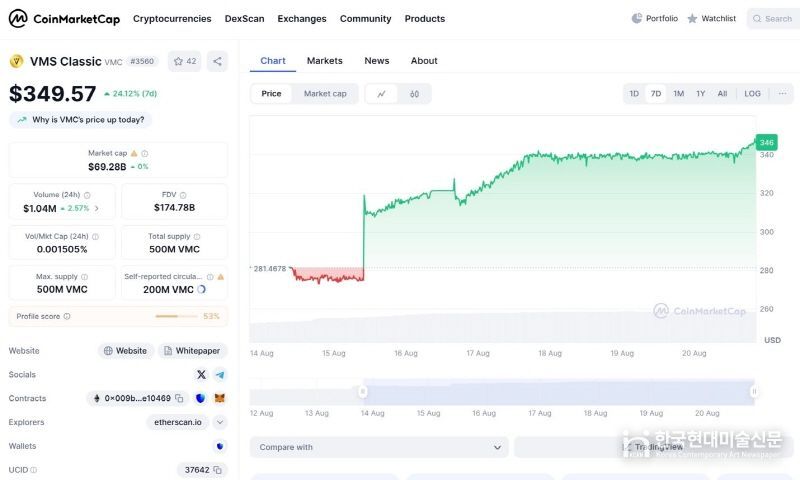Toggle LOG scale on chart

tap(752, 94)
